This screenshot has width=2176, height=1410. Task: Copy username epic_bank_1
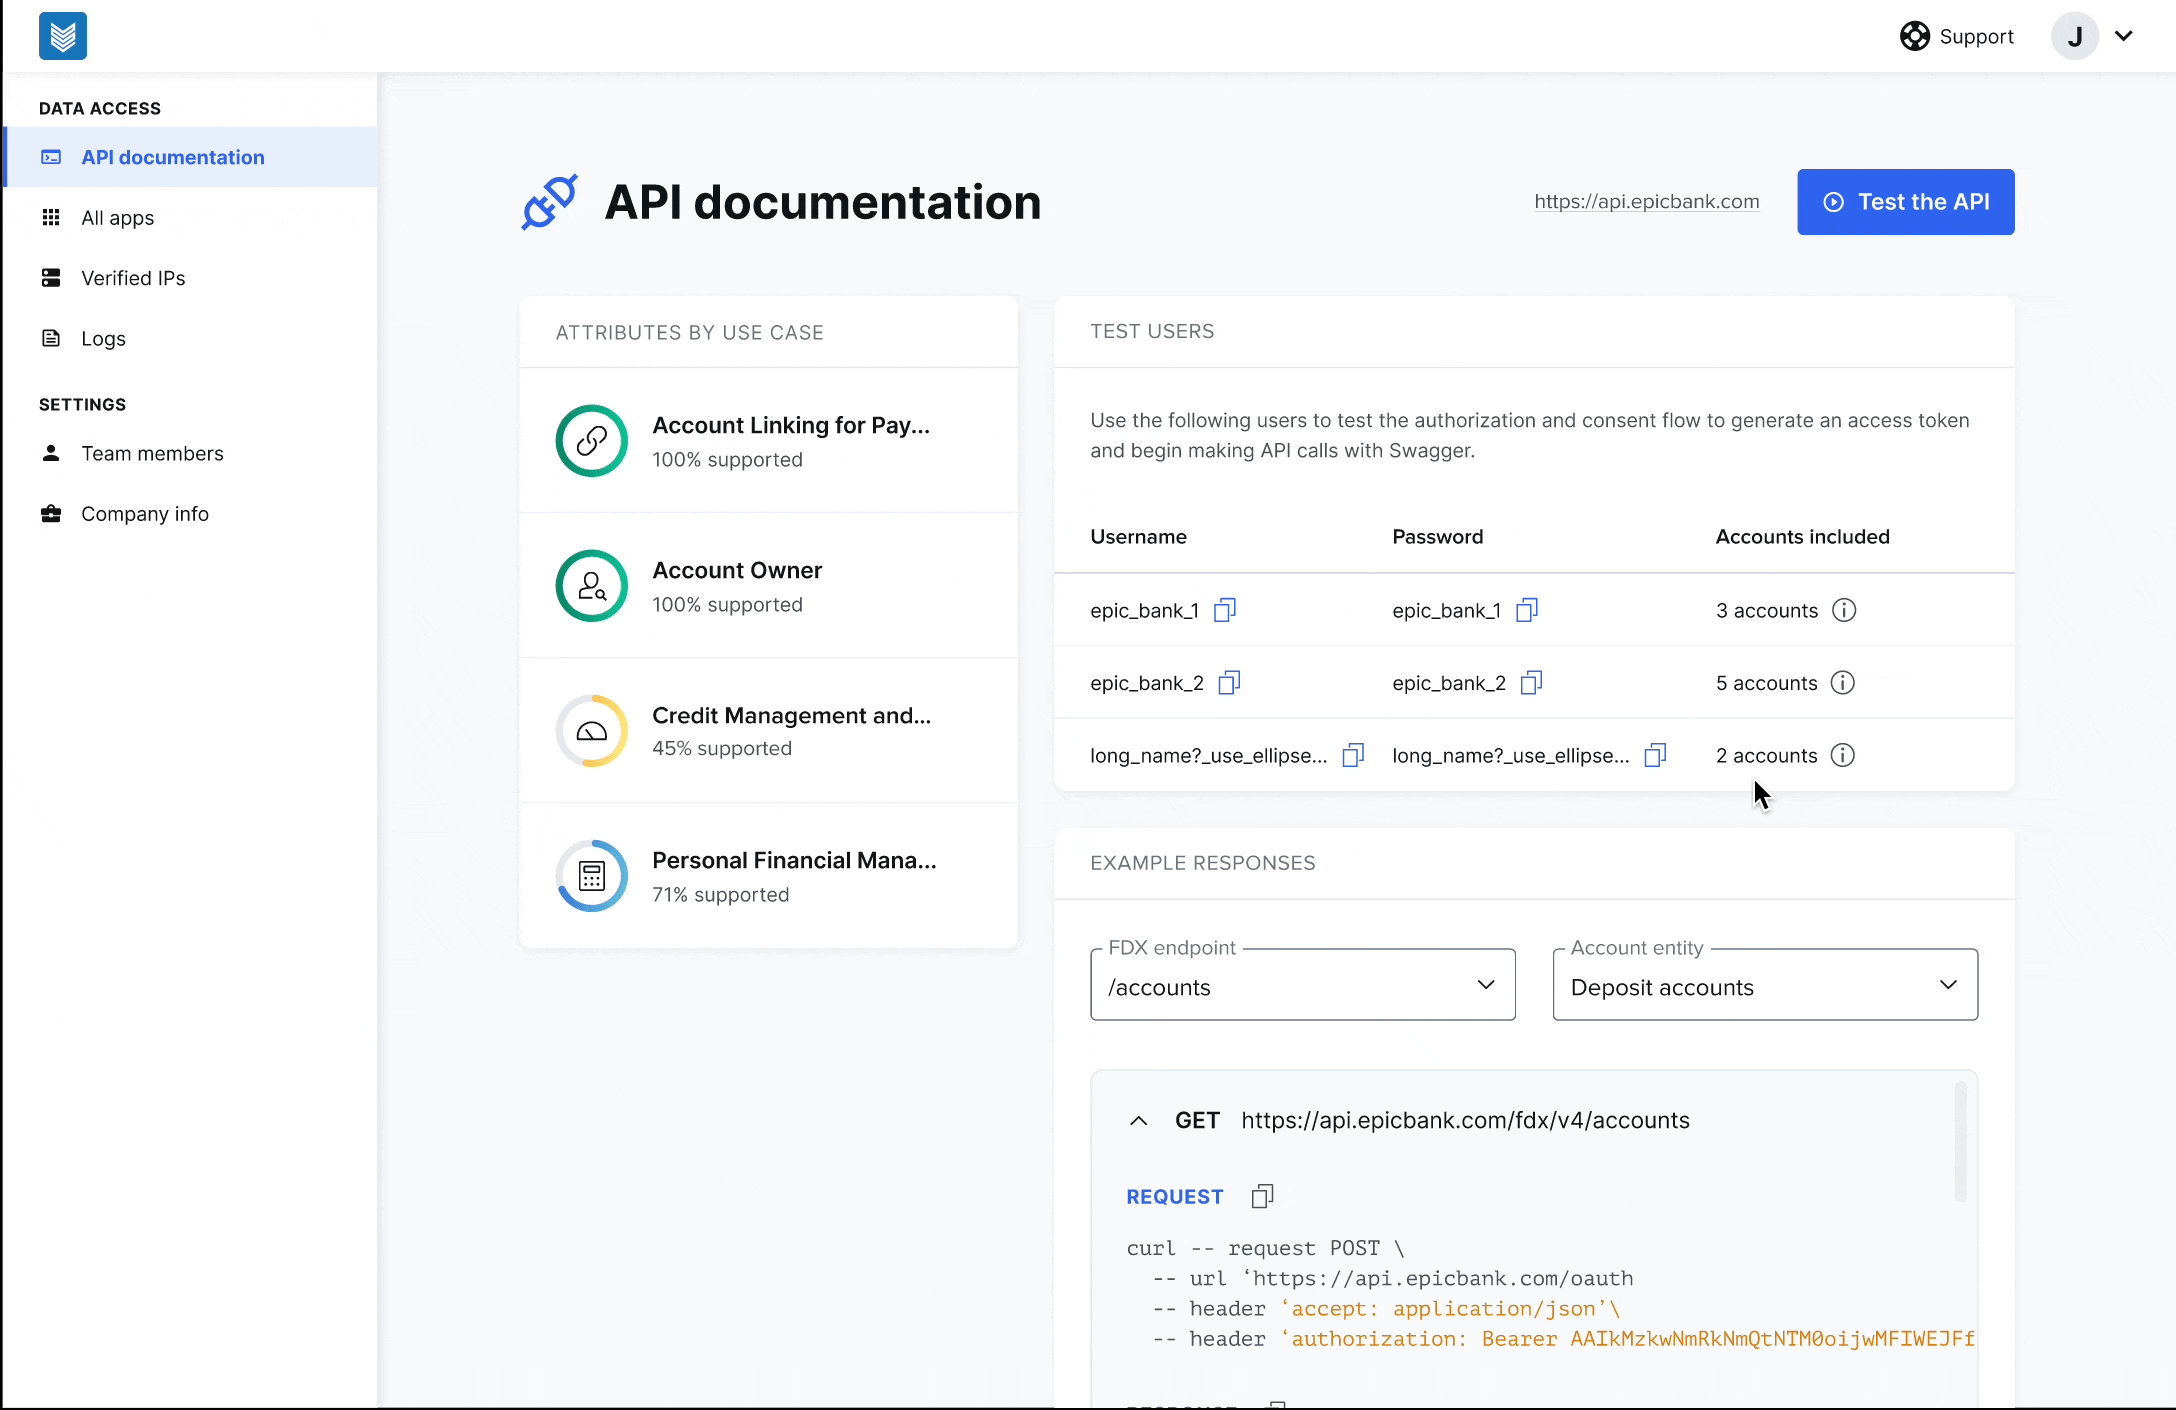coord(1225,610)
